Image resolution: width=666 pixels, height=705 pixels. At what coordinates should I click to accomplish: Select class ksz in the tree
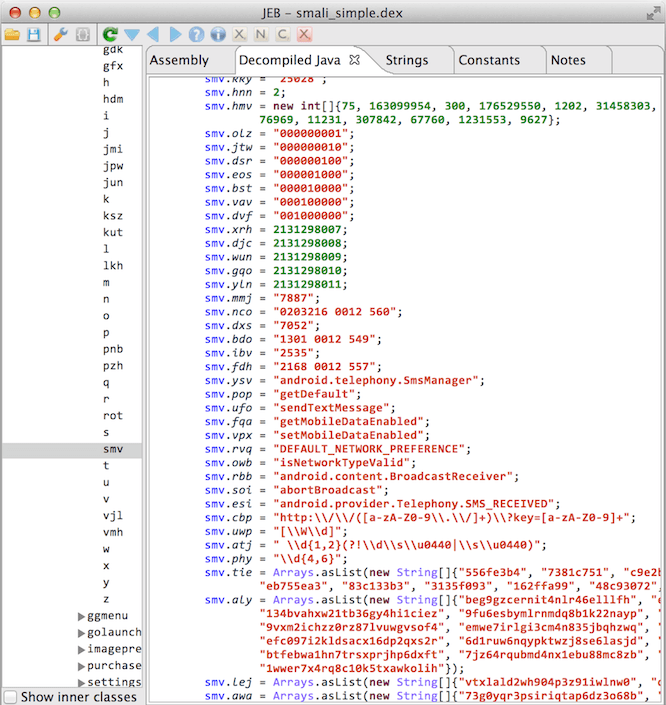[113, 216]
